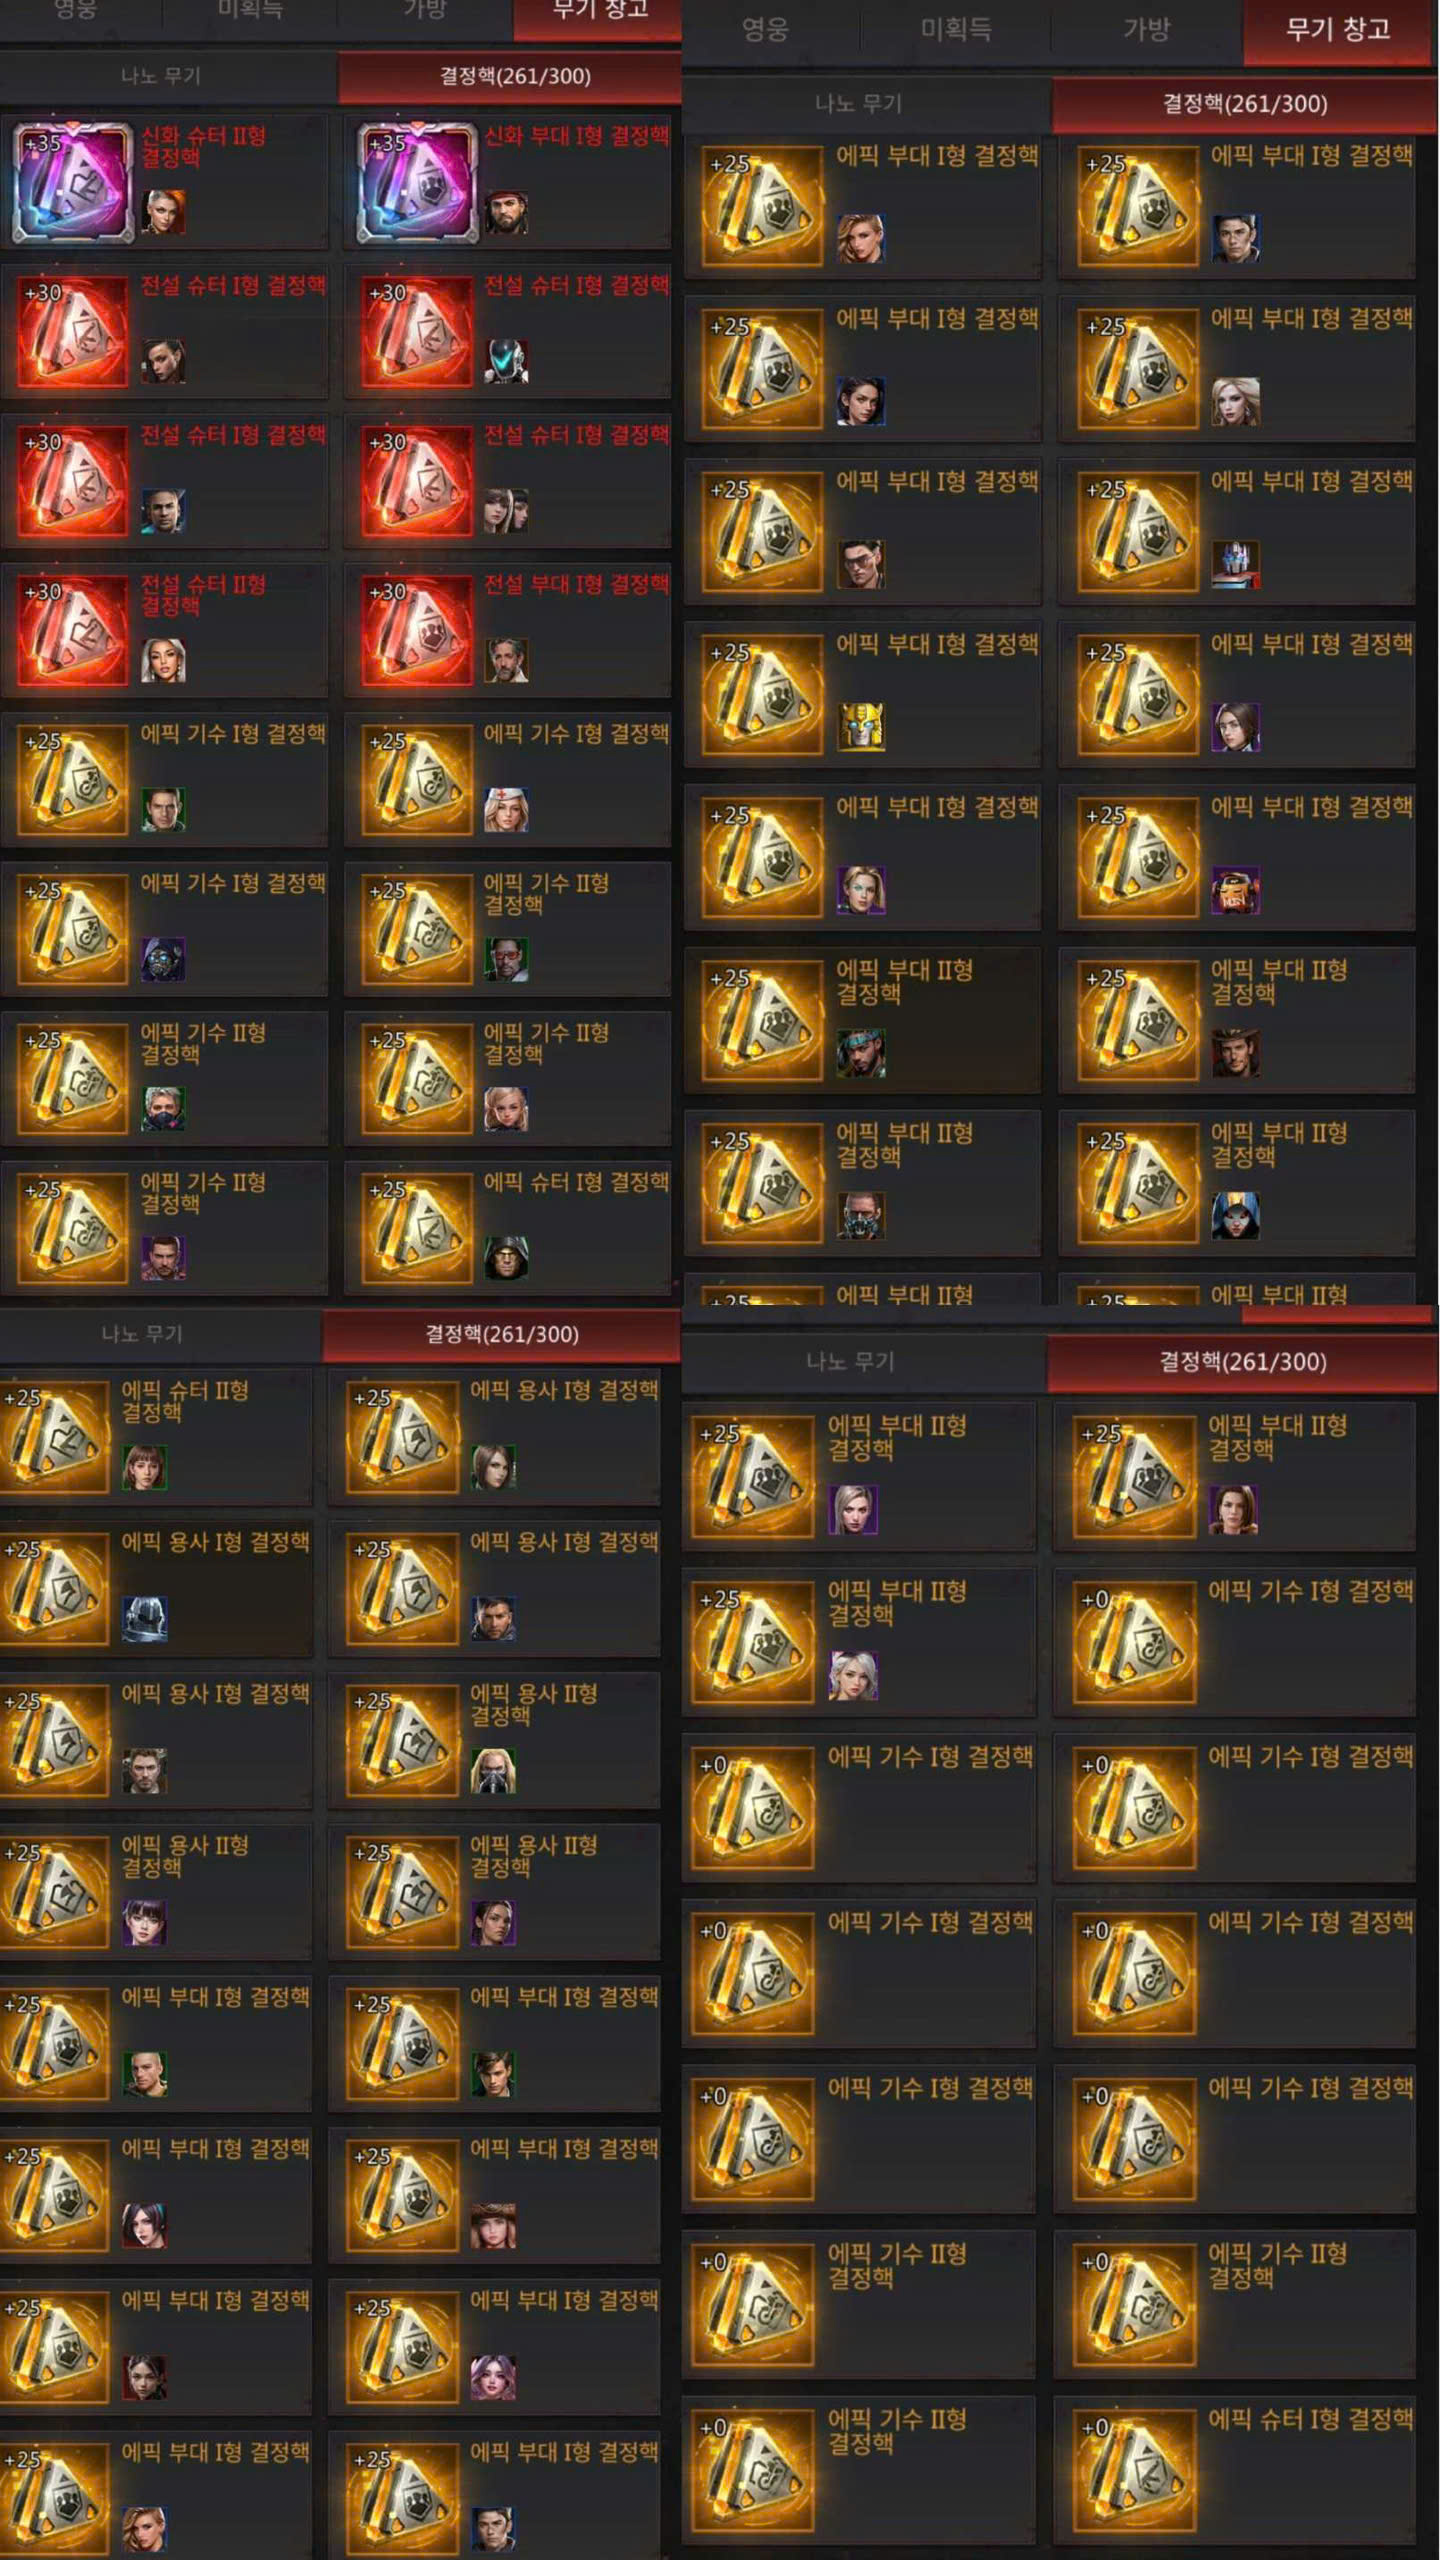Open the masked blonde hero on 에픽 용사 II형
The height and width of the screenshot is (2560, 1440).
[x=493, y=1771]
